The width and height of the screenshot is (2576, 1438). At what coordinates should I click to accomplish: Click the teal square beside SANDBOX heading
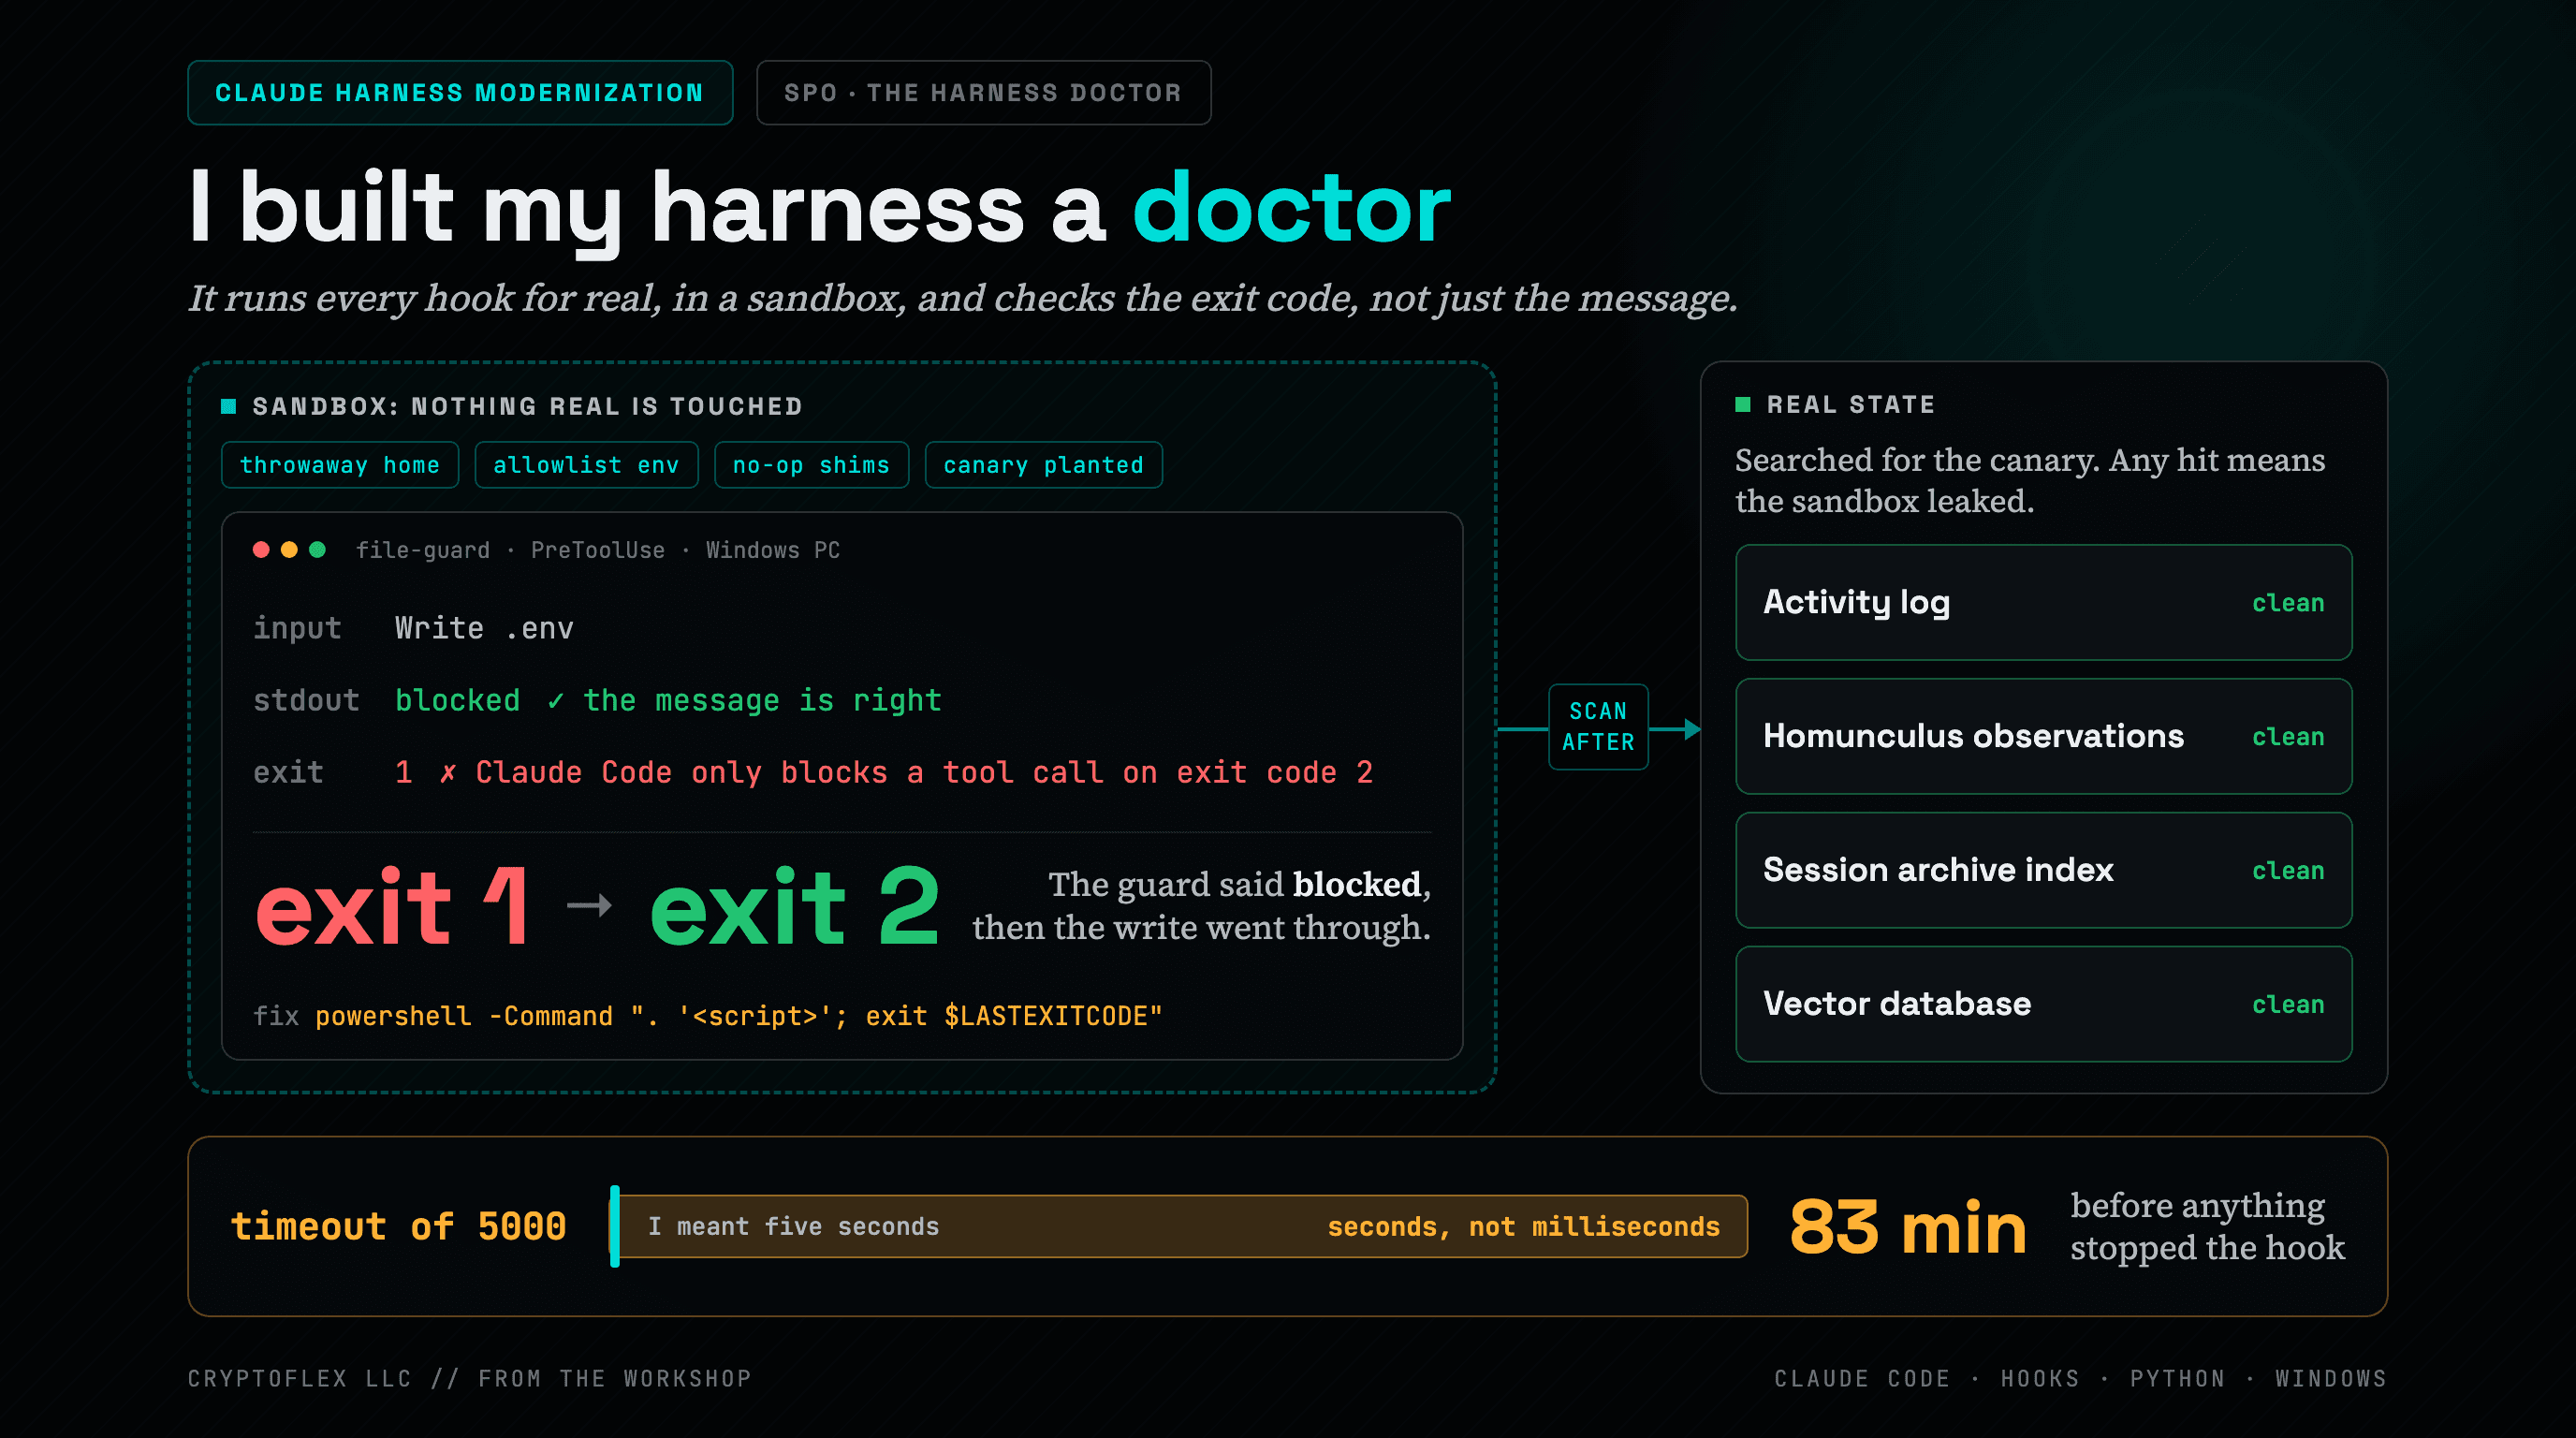coord(228,406)
